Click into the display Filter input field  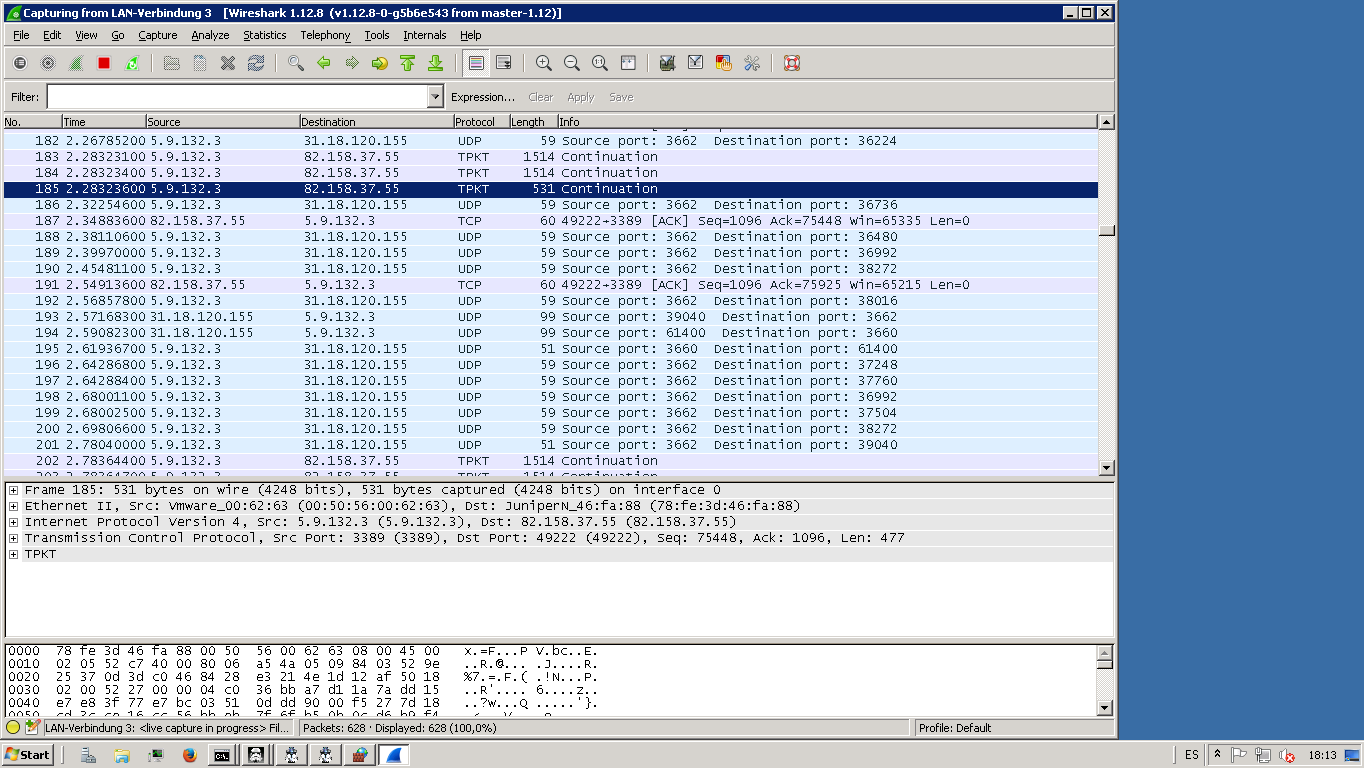click(237, 97)
